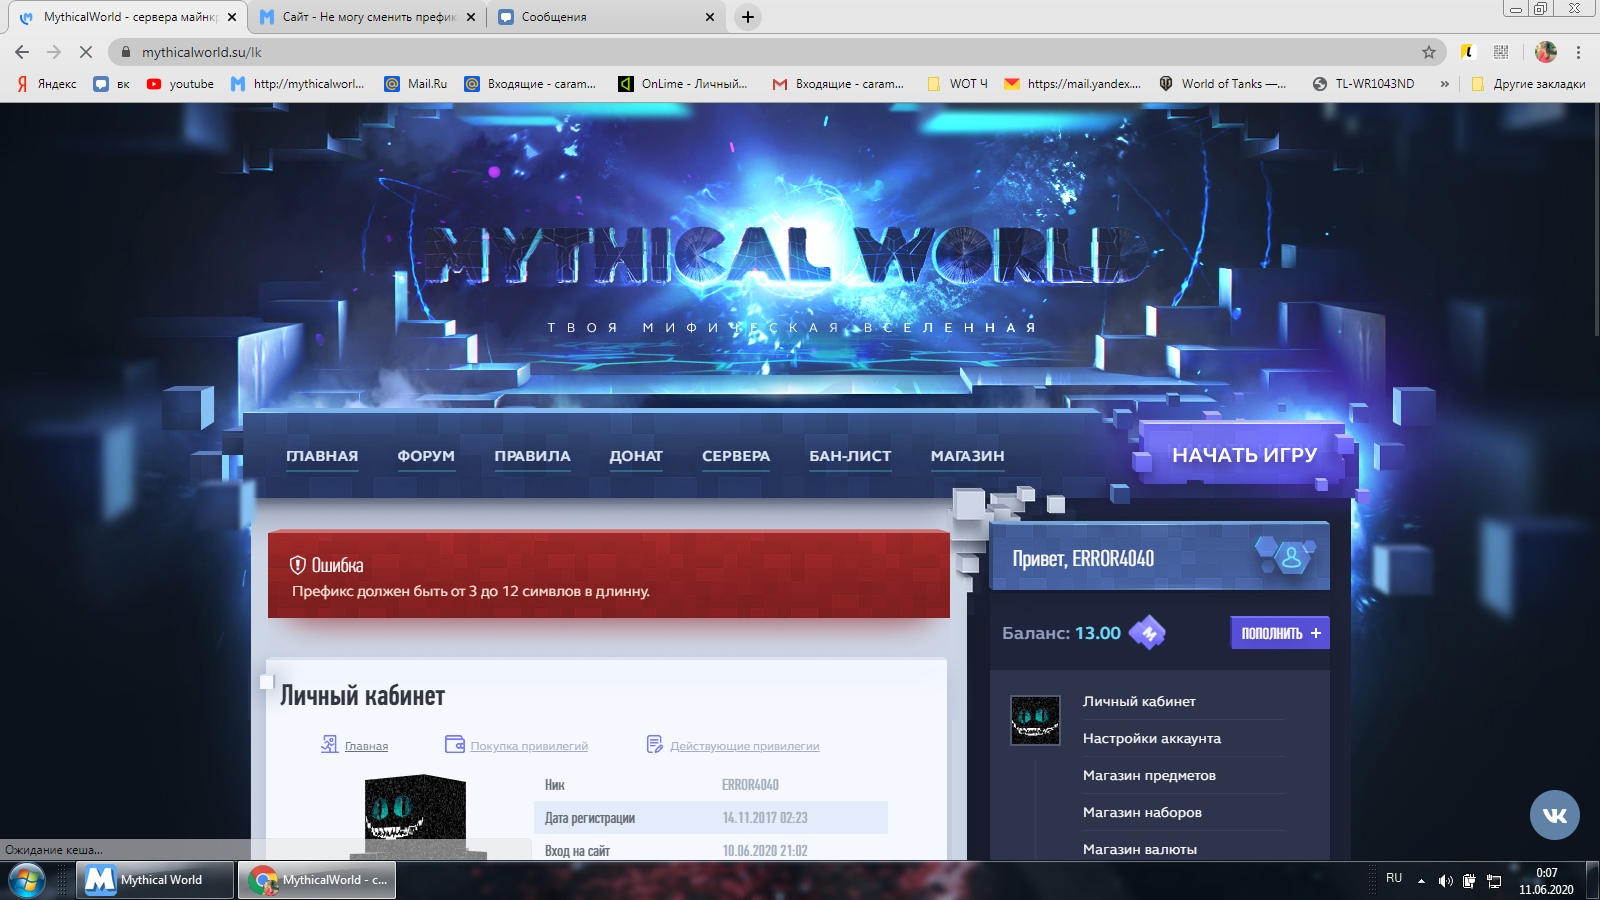1600x900 pixels.
Task: Click the sidebar user avatar thumbnail
Action: pos(1035,720)
